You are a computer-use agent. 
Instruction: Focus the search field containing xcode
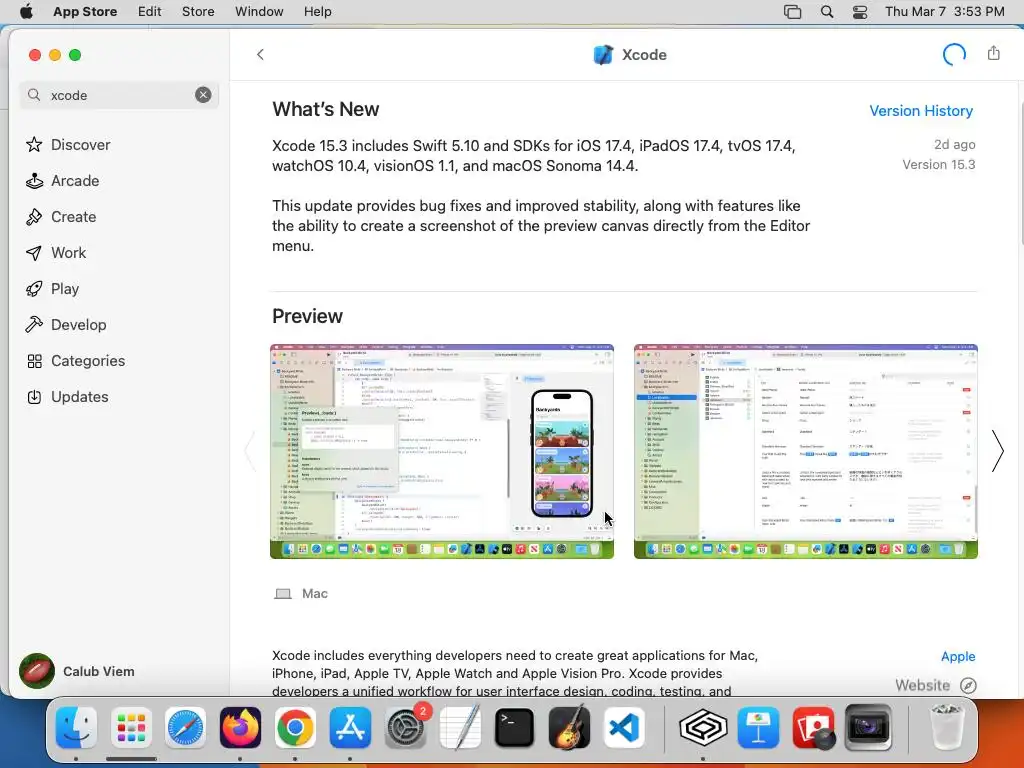(120, 95)
